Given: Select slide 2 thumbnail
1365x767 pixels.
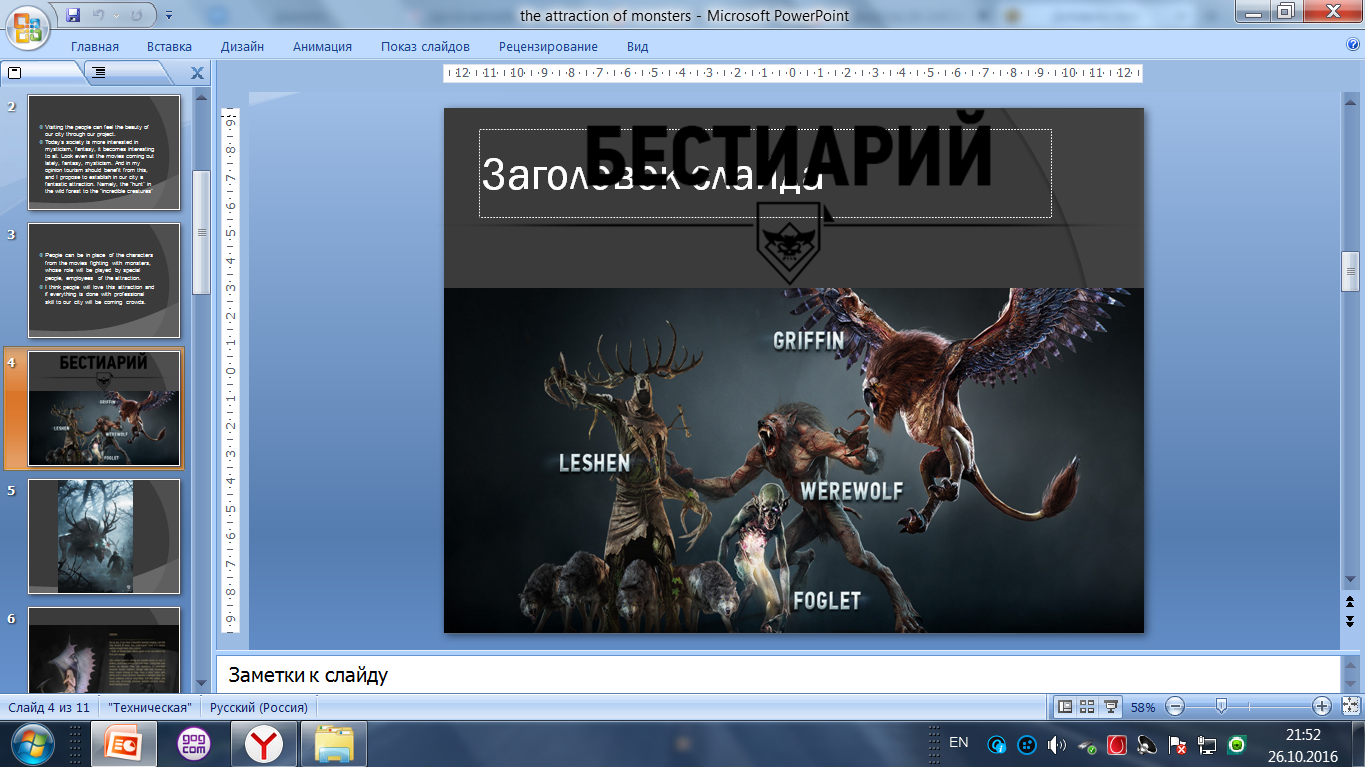Looking at the screenshot, I should [104, 152].
